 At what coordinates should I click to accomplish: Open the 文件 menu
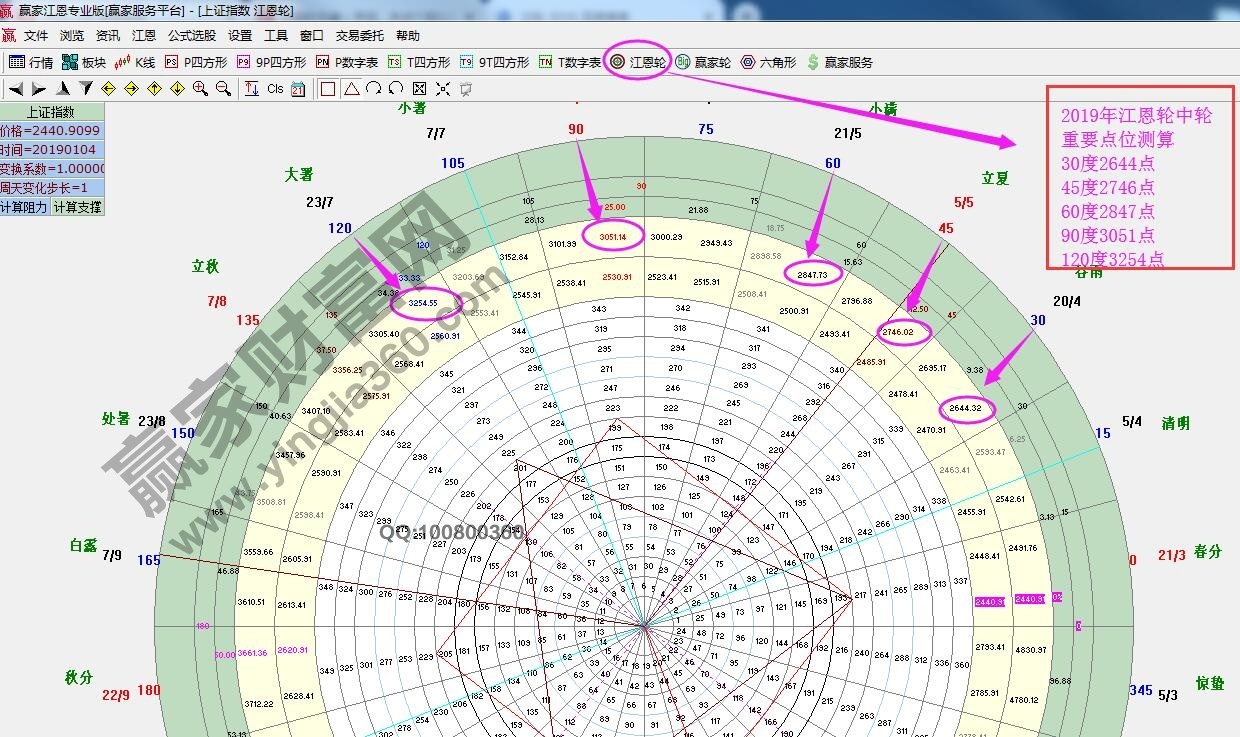point(36,35)
